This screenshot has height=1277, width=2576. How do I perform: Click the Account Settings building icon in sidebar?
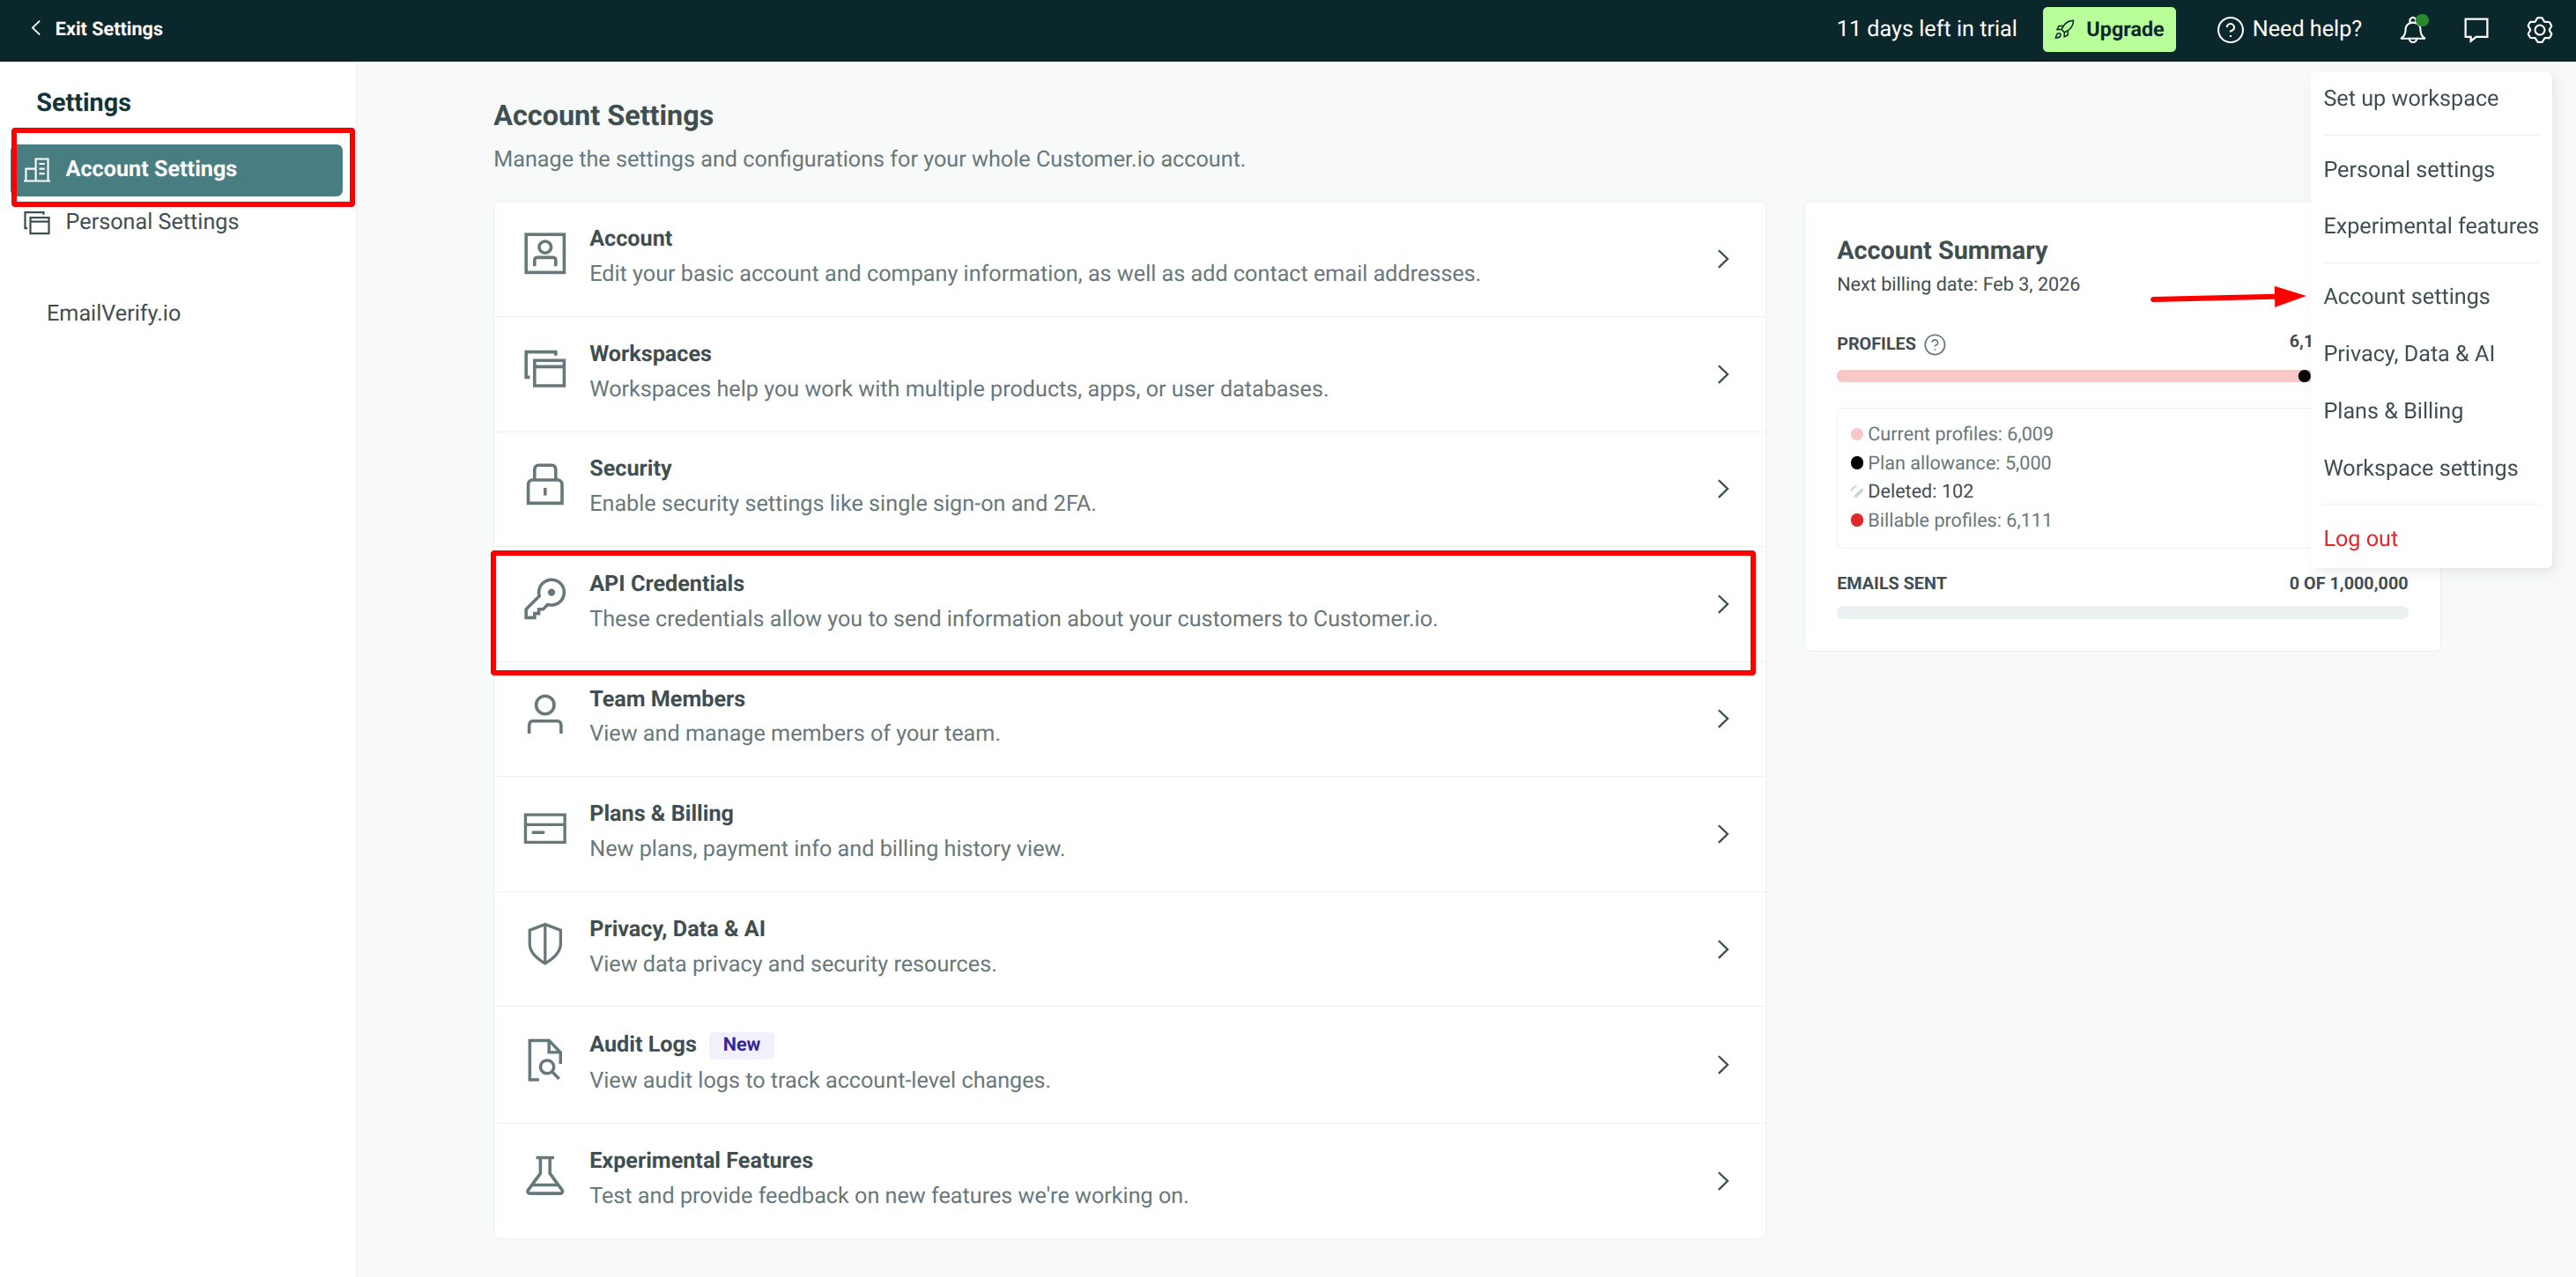tap(38, 169)
